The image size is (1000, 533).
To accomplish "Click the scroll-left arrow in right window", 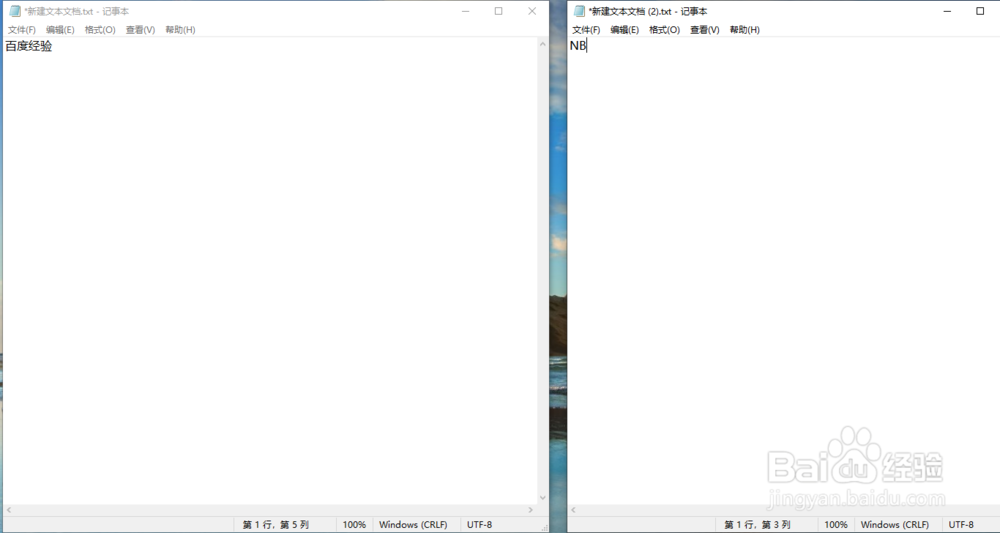I will tap(573, 509).
